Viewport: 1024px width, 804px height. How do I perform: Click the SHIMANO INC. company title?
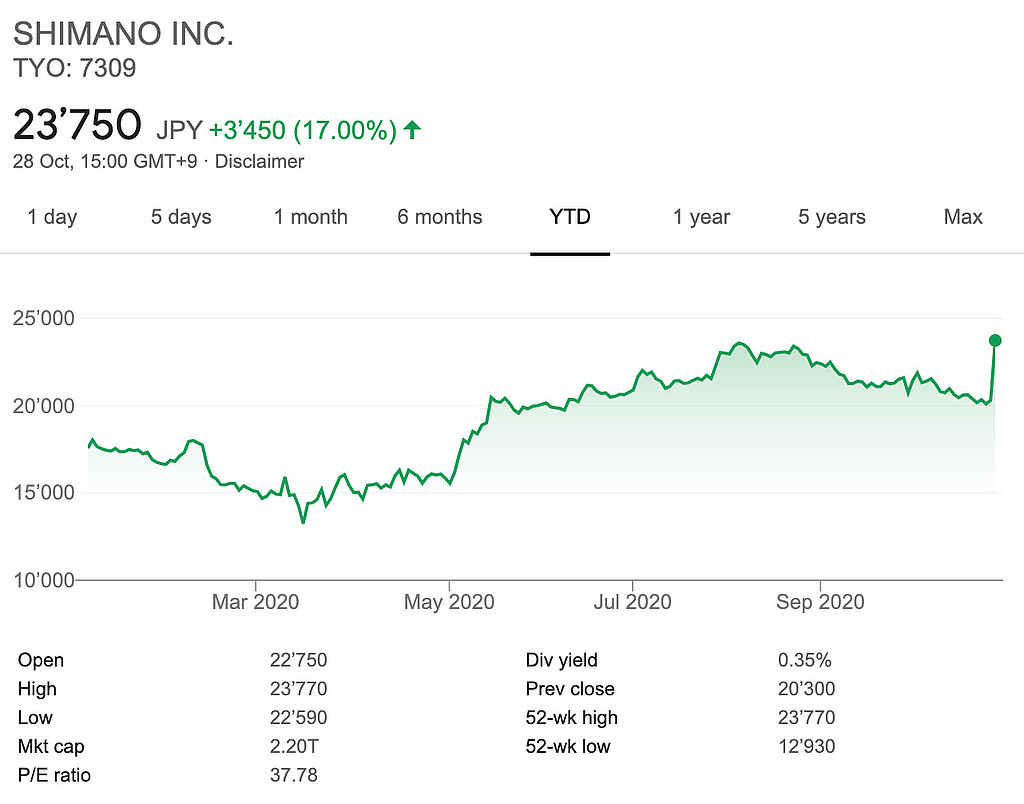123,34
